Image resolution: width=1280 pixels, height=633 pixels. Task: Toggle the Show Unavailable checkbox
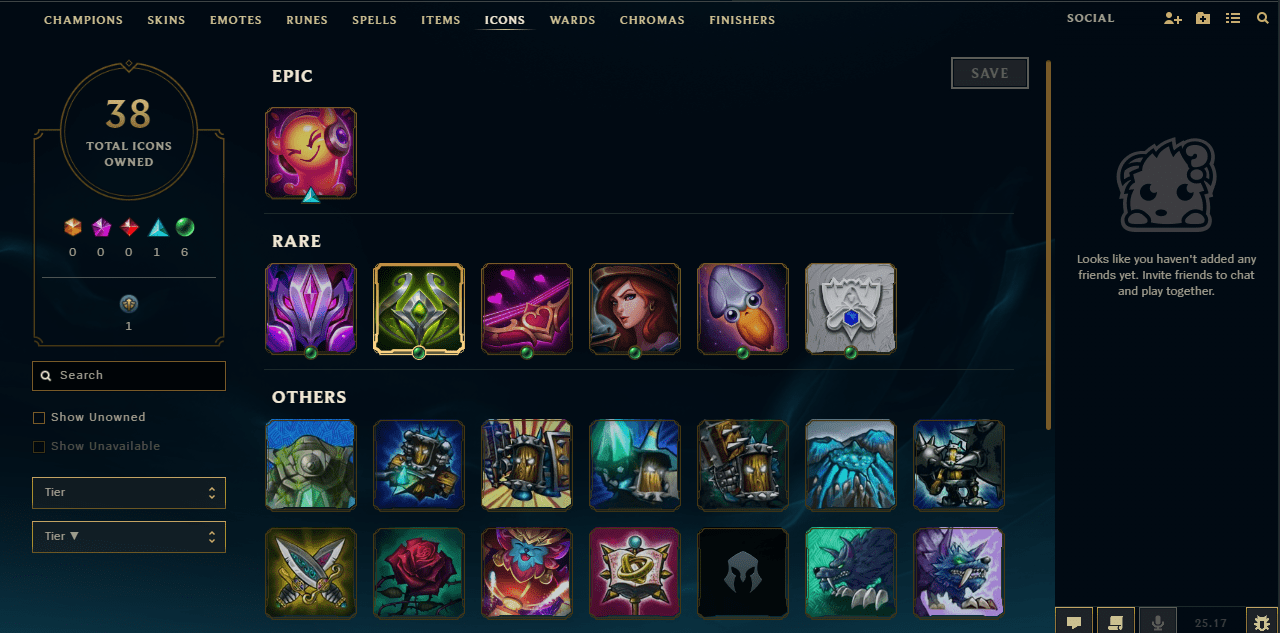(39, 447)
